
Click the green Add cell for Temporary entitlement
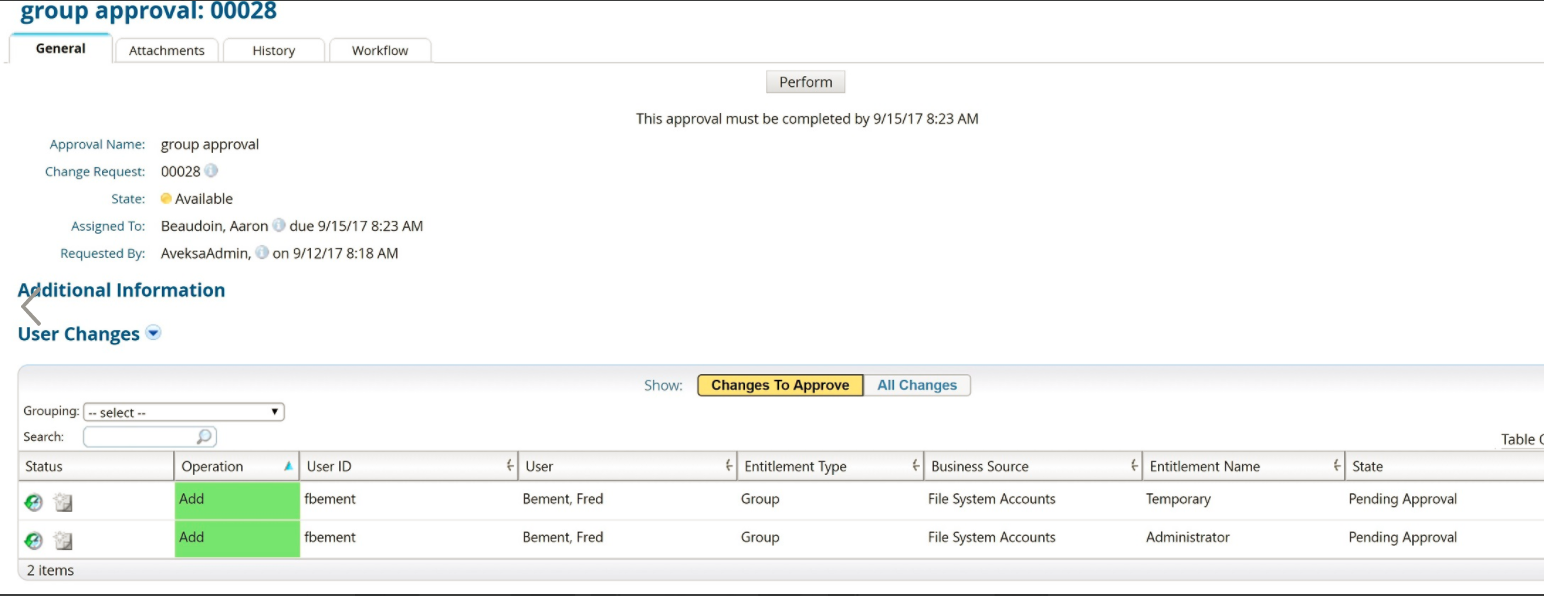click(x=237, y=500)
